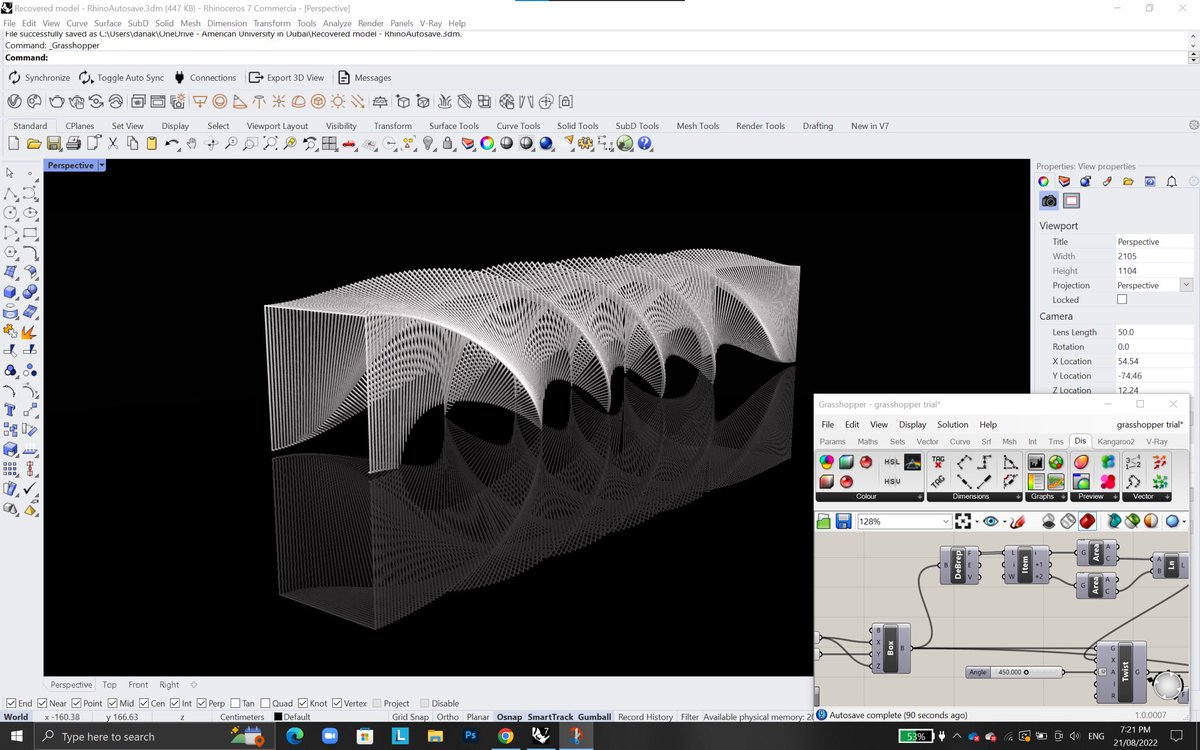The width and height of the screenshot is (1200, 750).
Task: Expand the Perspective viewport title menu arrow
Action: pos(101,165)
